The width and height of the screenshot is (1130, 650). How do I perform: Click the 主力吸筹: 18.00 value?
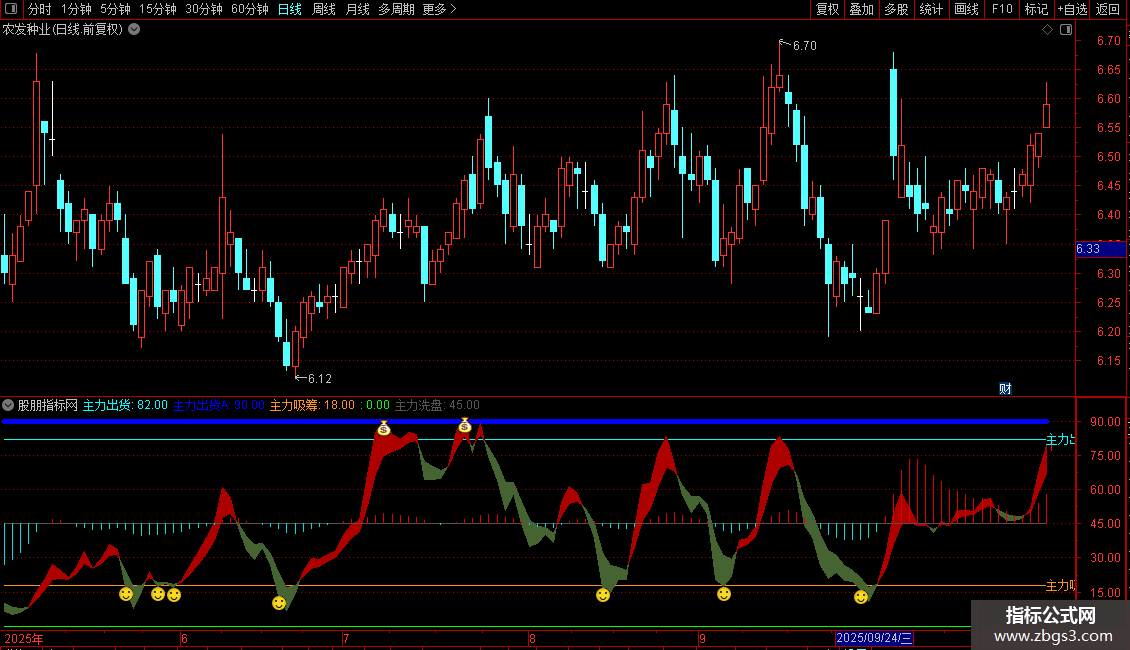coord(312,405)
